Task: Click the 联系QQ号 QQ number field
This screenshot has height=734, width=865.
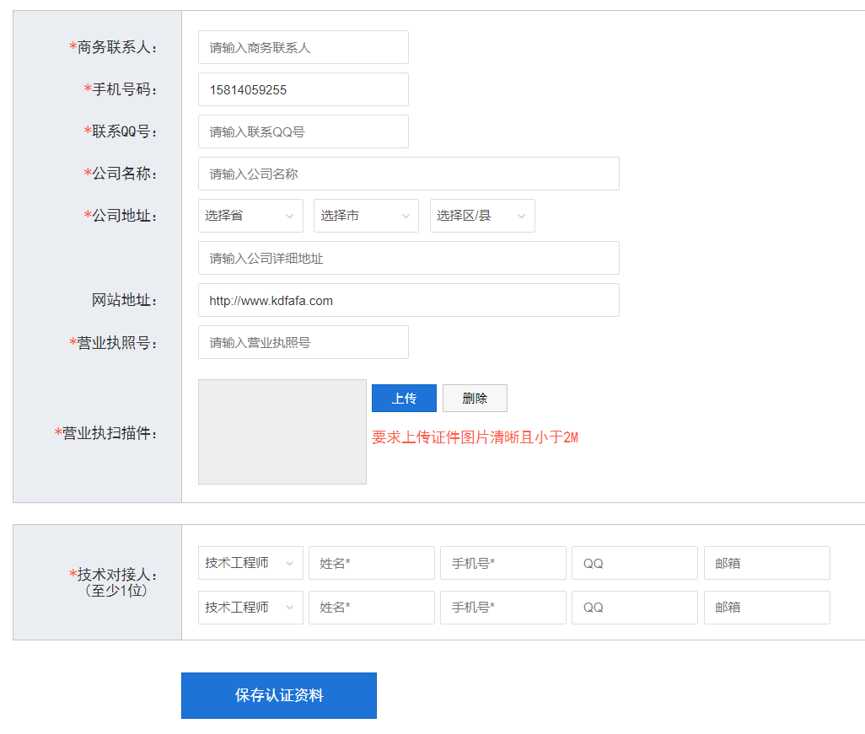Action: click(303, 131)
